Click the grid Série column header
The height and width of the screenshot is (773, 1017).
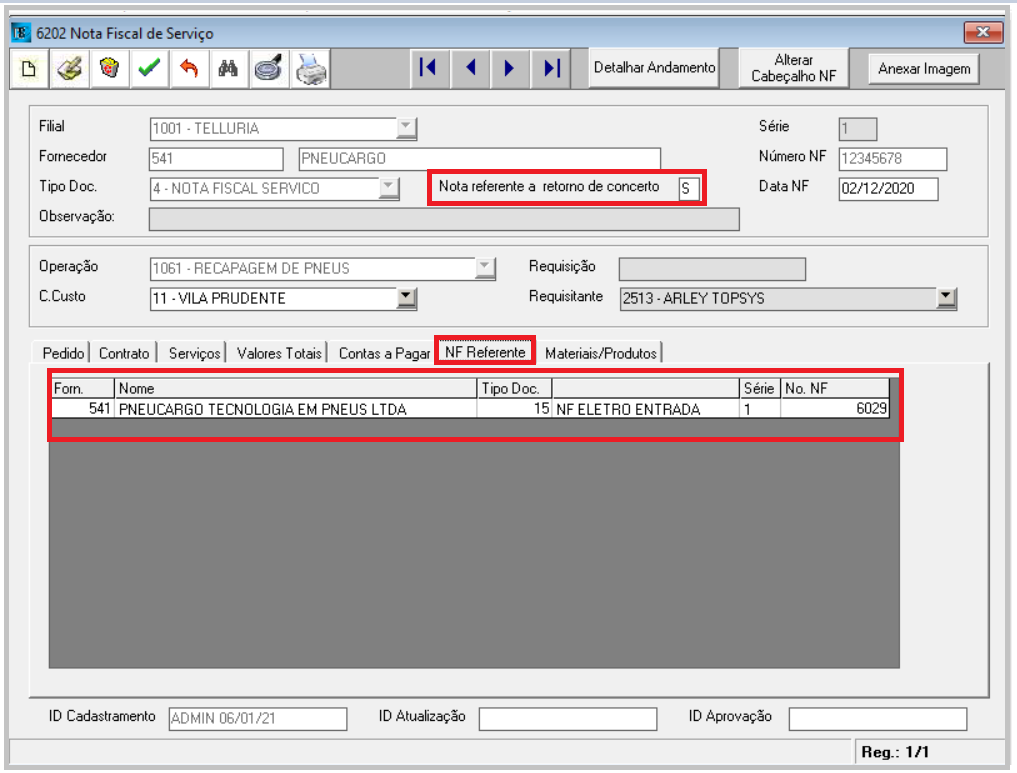[760, 388]
